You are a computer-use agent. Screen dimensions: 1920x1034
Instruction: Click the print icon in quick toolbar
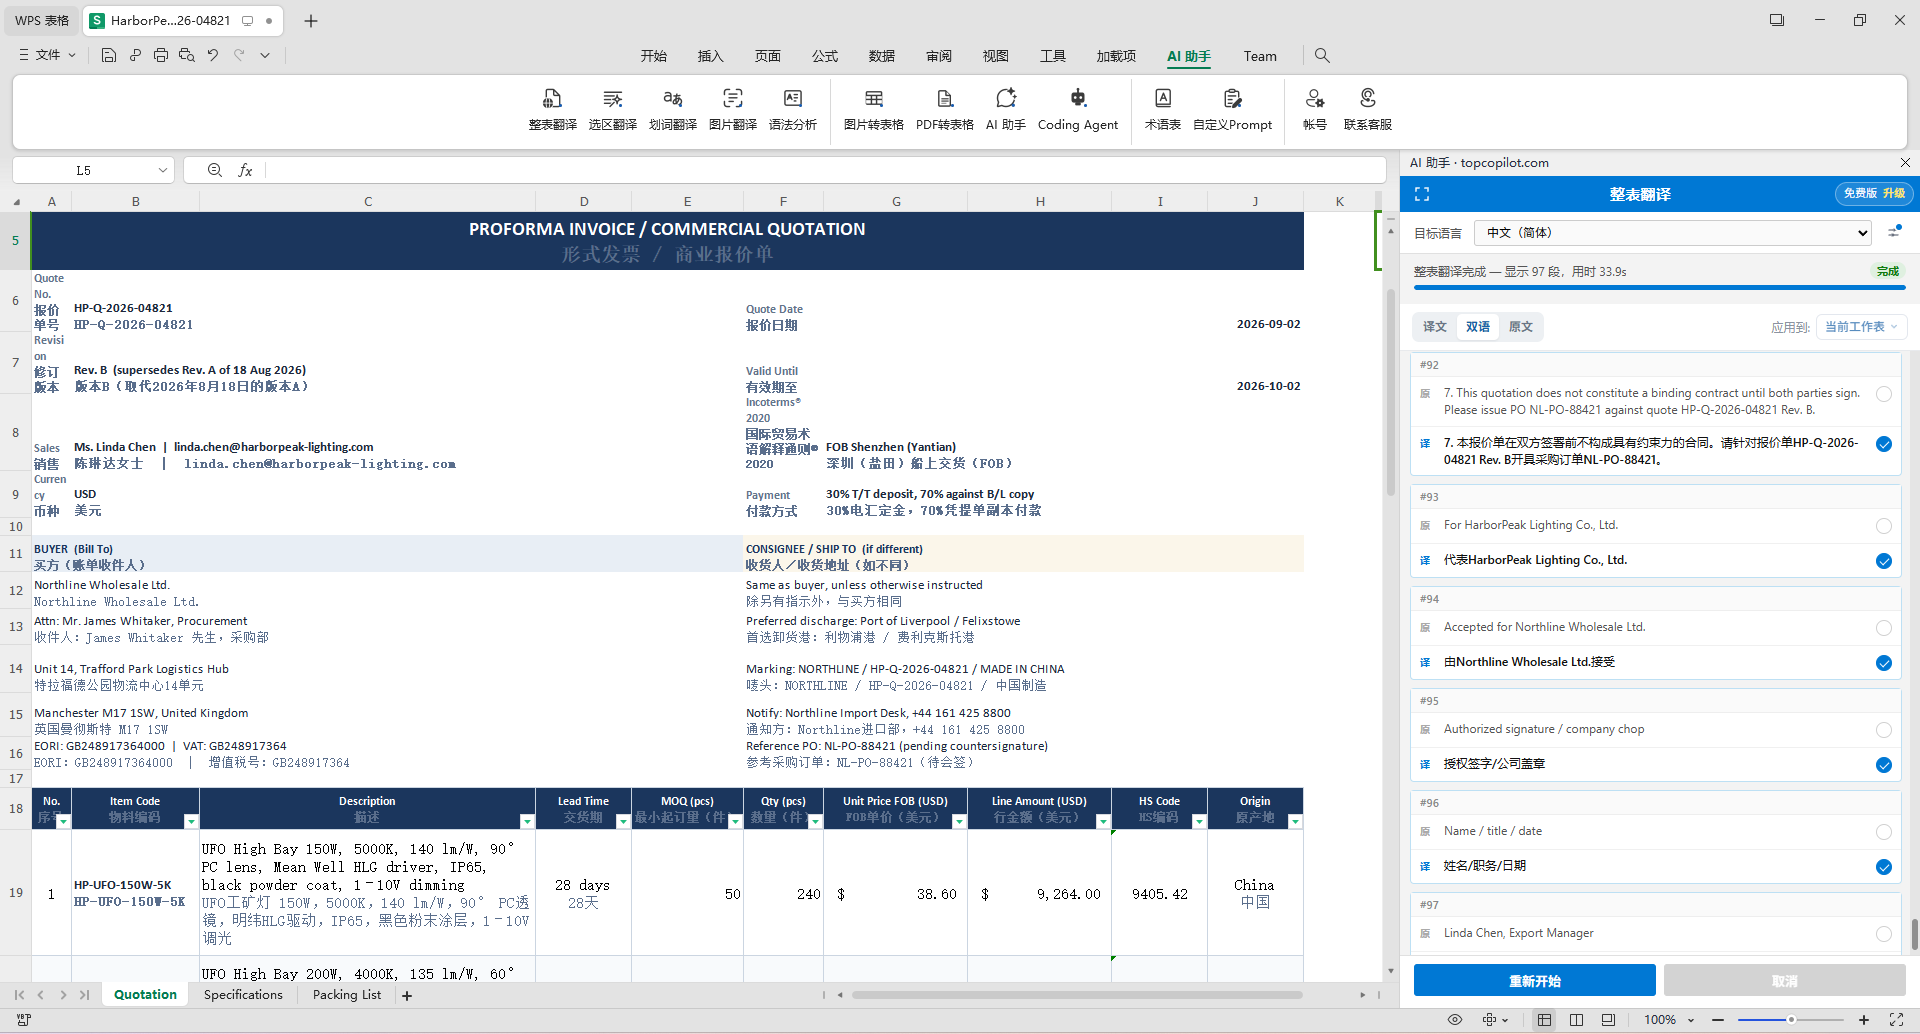[161, 55]
